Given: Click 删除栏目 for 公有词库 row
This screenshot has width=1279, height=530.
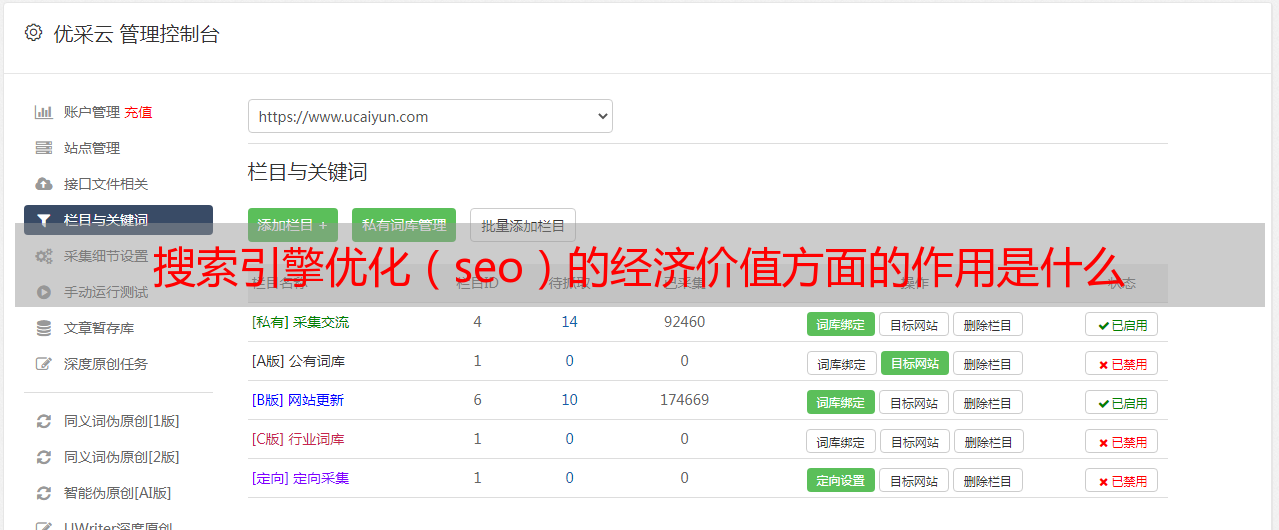Looking at the screenshot, I should [988, 363].
